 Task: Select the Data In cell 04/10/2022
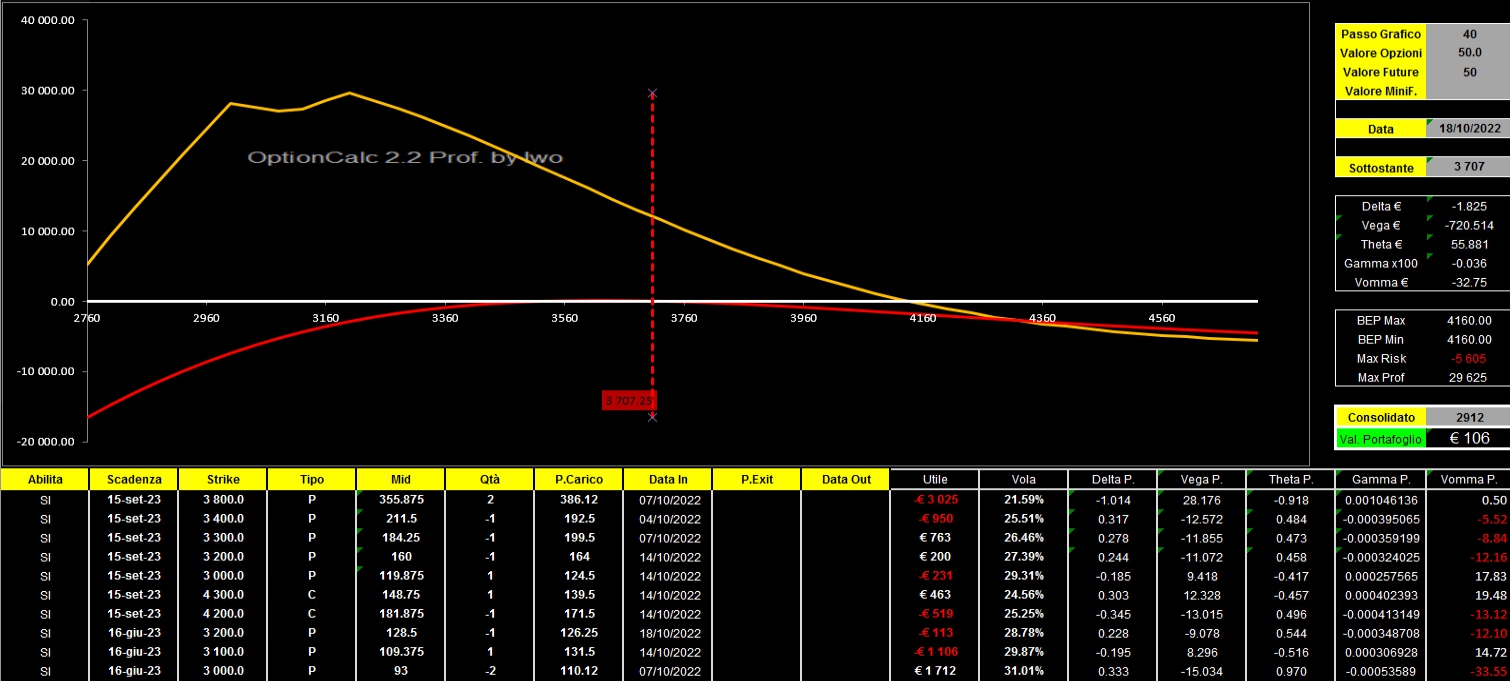(x=668, y=518)
